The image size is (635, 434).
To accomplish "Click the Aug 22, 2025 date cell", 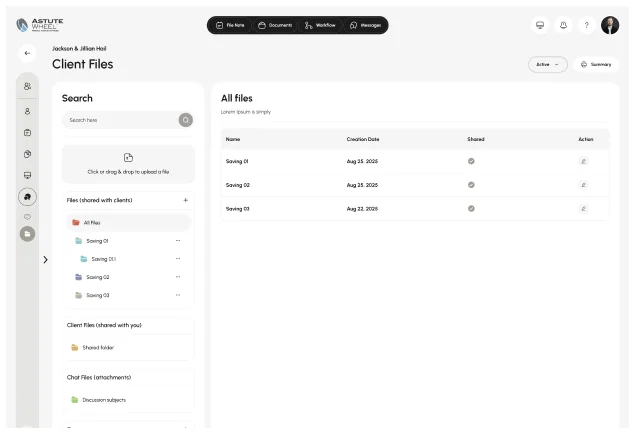I will point(362,209).
